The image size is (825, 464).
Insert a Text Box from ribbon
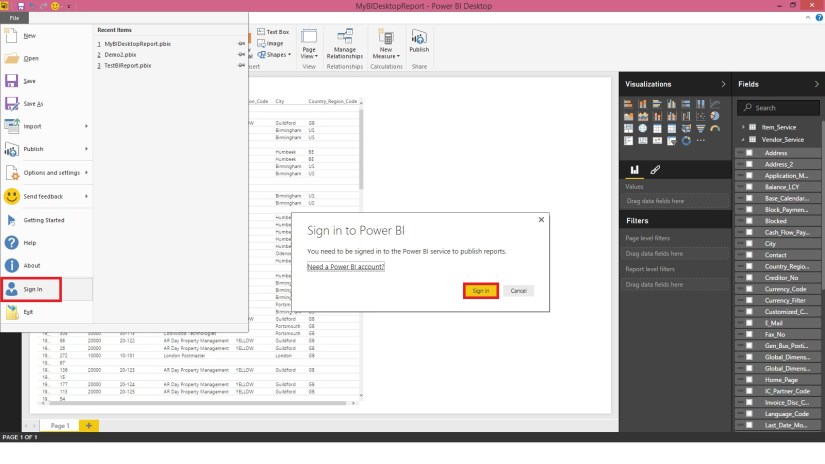point(273,32)
